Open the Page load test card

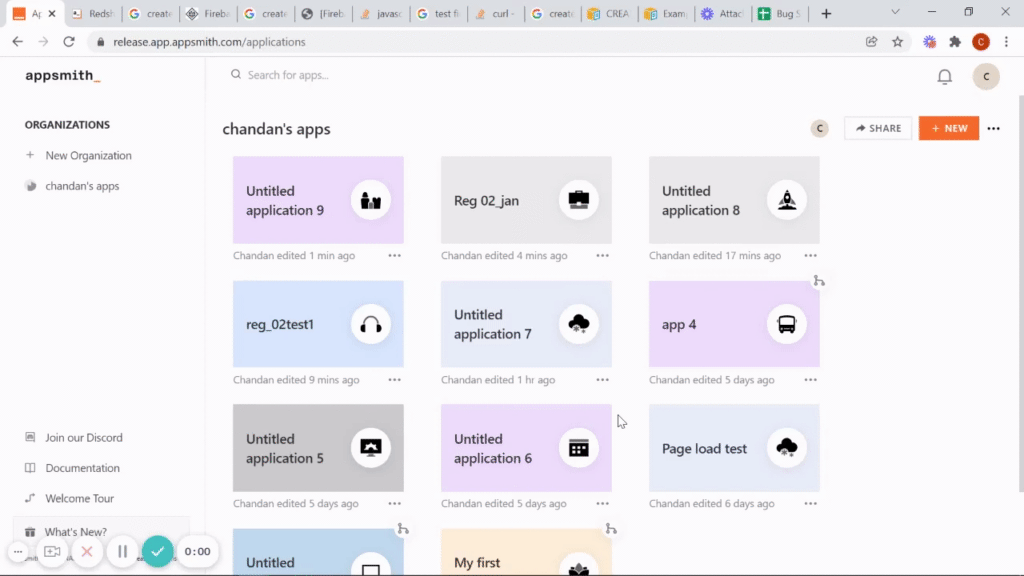point(734,448)
